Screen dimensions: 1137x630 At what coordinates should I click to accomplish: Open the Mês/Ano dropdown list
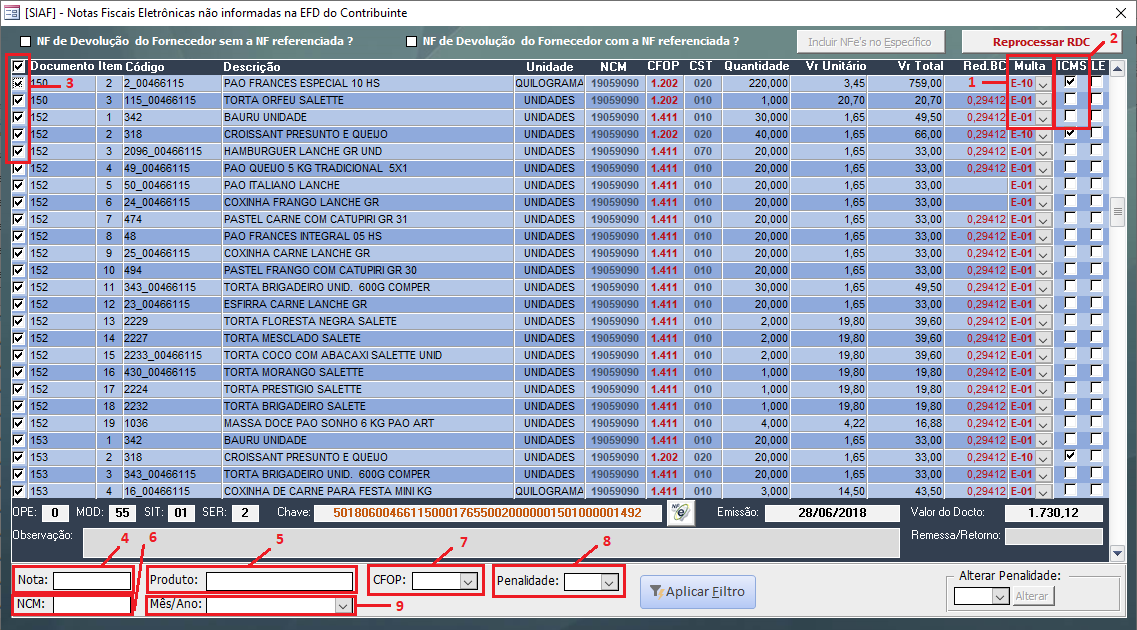(x=343, y=605)
